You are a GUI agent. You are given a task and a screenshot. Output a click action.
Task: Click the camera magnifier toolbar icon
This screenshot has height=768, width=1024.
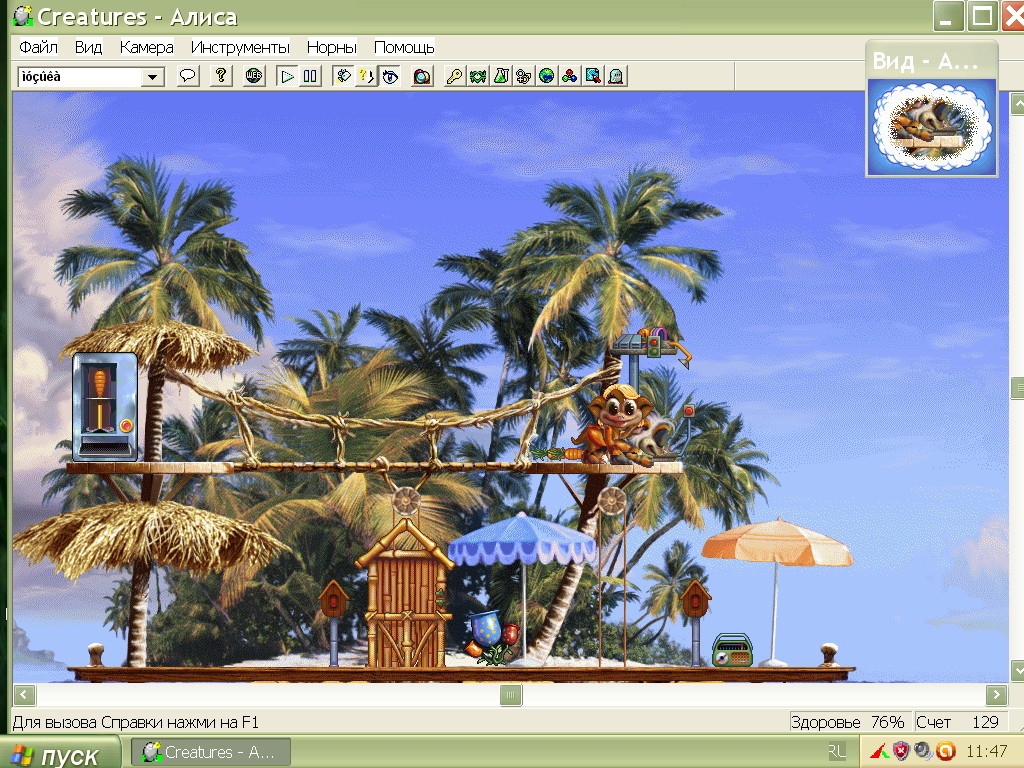click(x=423, y=76)
